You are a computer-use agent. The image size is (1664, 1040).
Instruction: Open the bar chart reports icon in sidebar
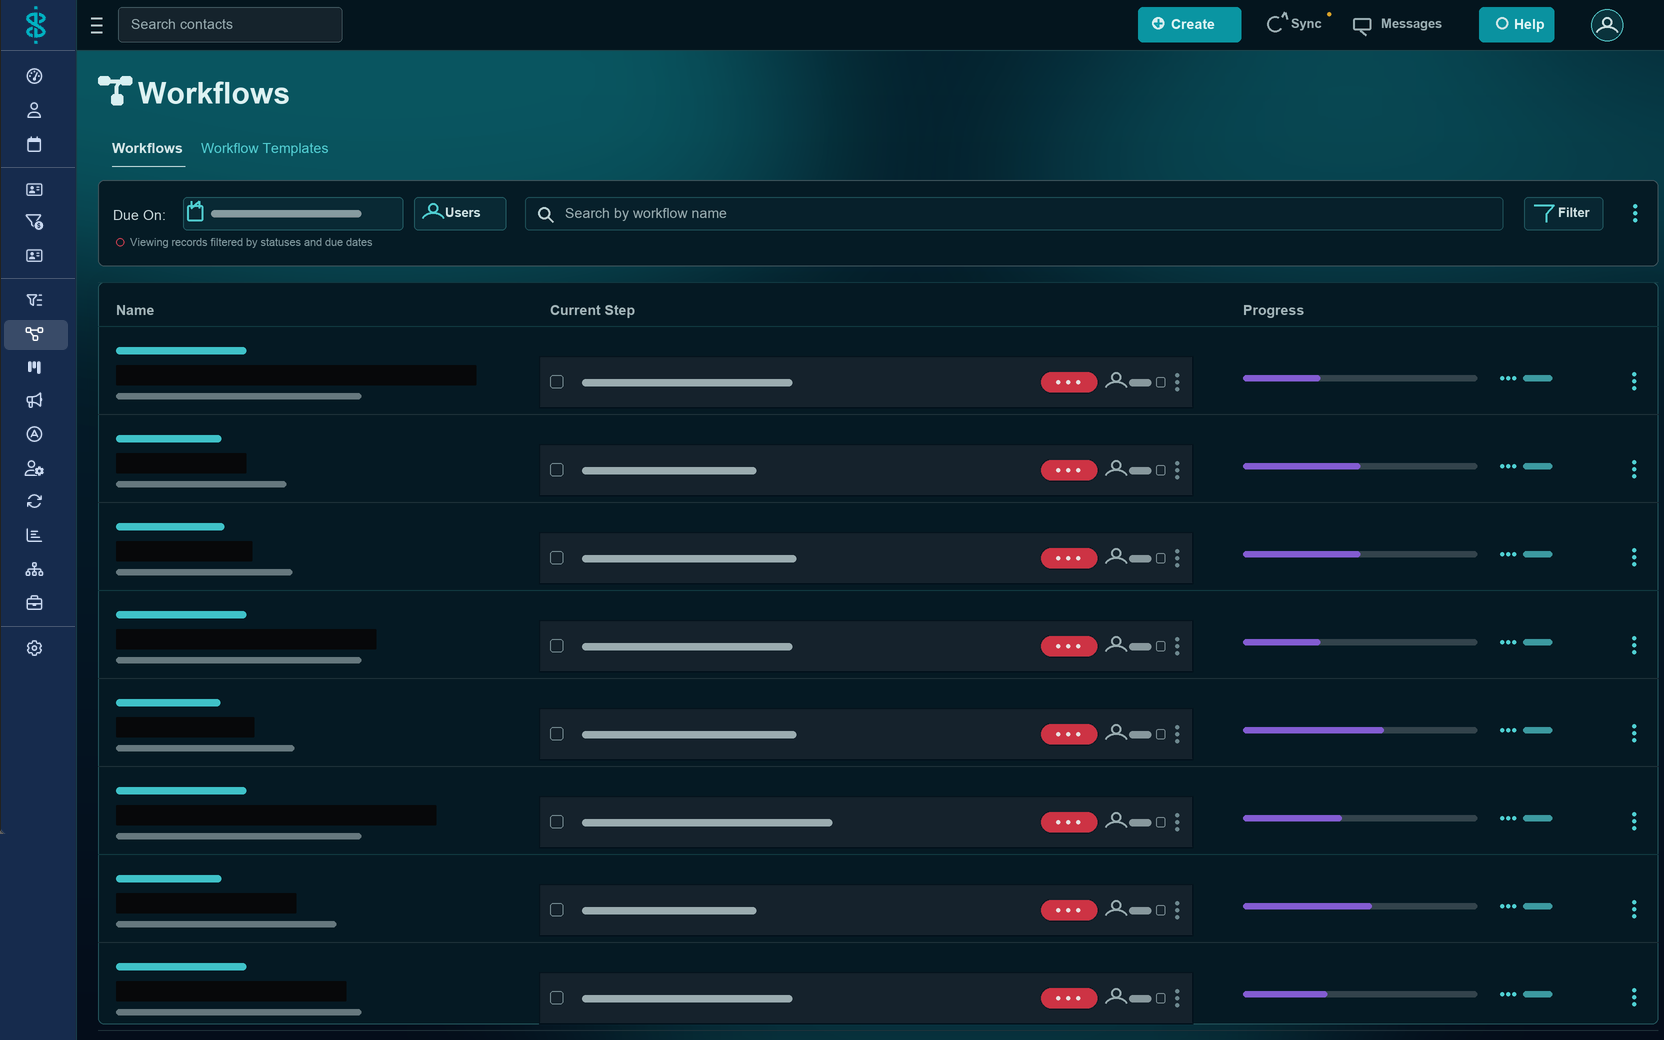pyautogui.click(x=34, y=535)
